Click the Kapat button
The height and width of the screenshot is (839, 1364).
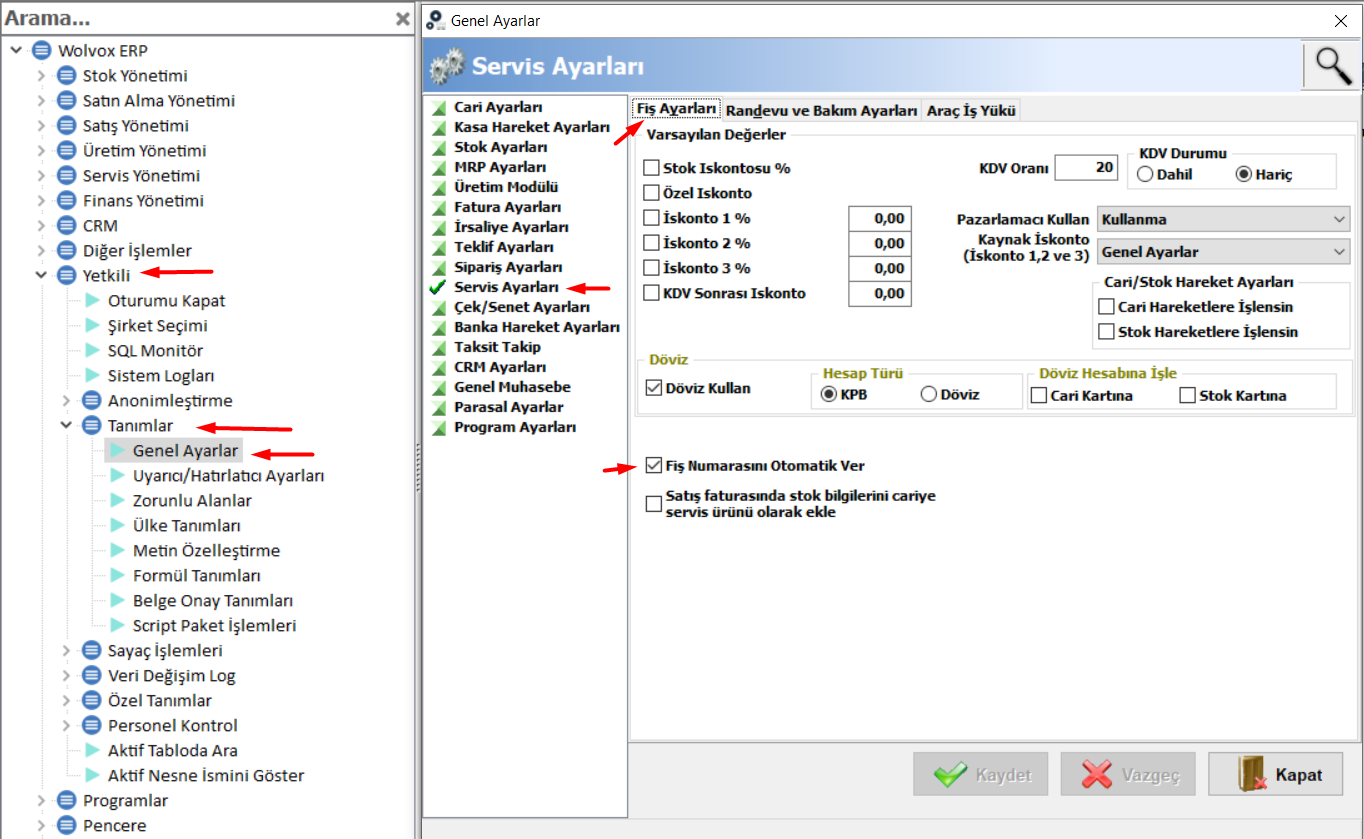(x=1275, y=774)
